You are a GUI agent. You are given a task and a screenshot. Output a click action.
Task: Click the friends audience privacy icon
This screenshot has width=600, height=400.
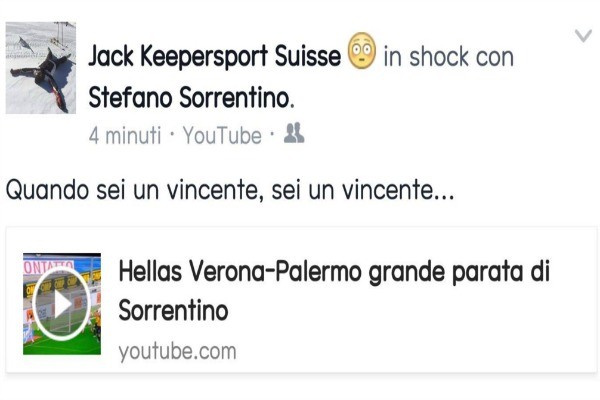pyautogui.click(x=294, y=133)
